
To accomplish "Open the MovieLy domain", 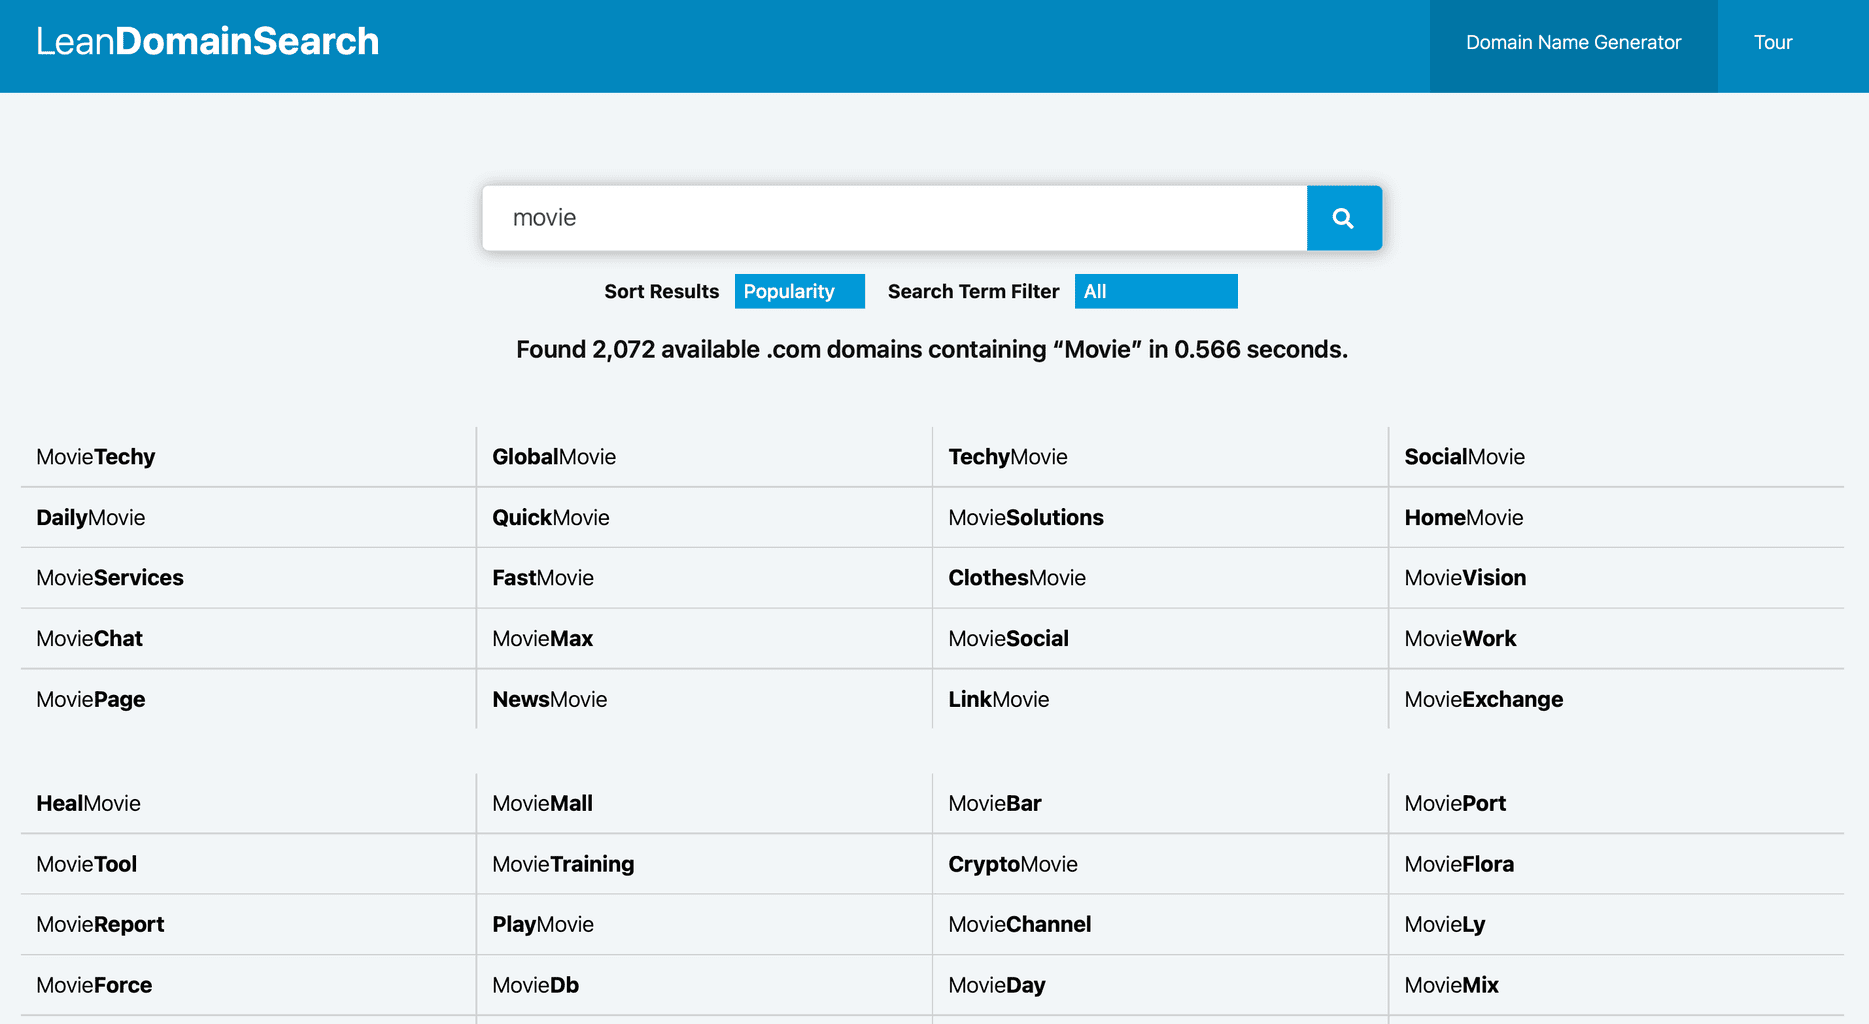I will (x=1445, y=925).
